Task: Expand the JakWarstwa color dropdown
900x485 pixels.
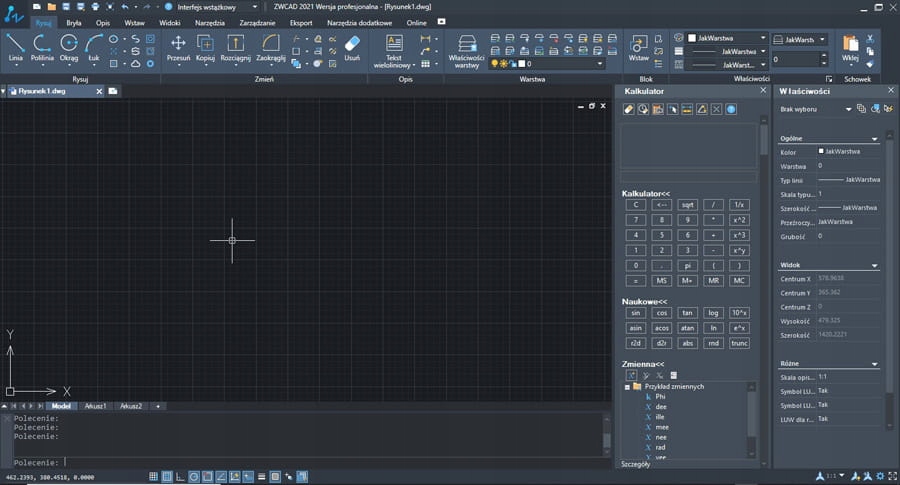Action: pos(763,38)
